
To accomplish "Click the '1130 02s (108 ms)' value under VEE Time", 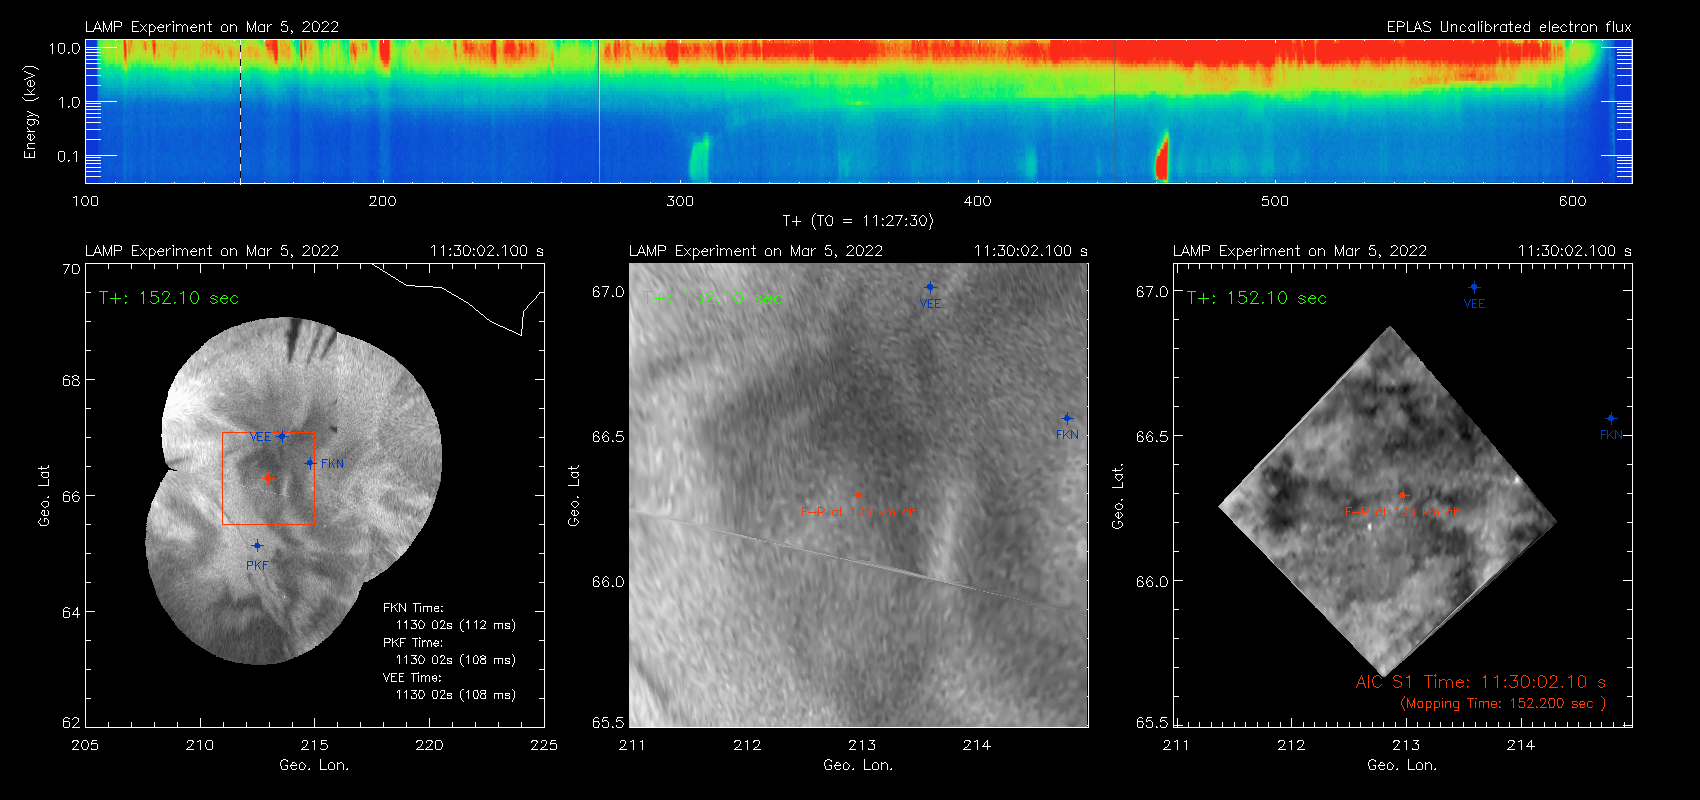I will tap(456, 695).
